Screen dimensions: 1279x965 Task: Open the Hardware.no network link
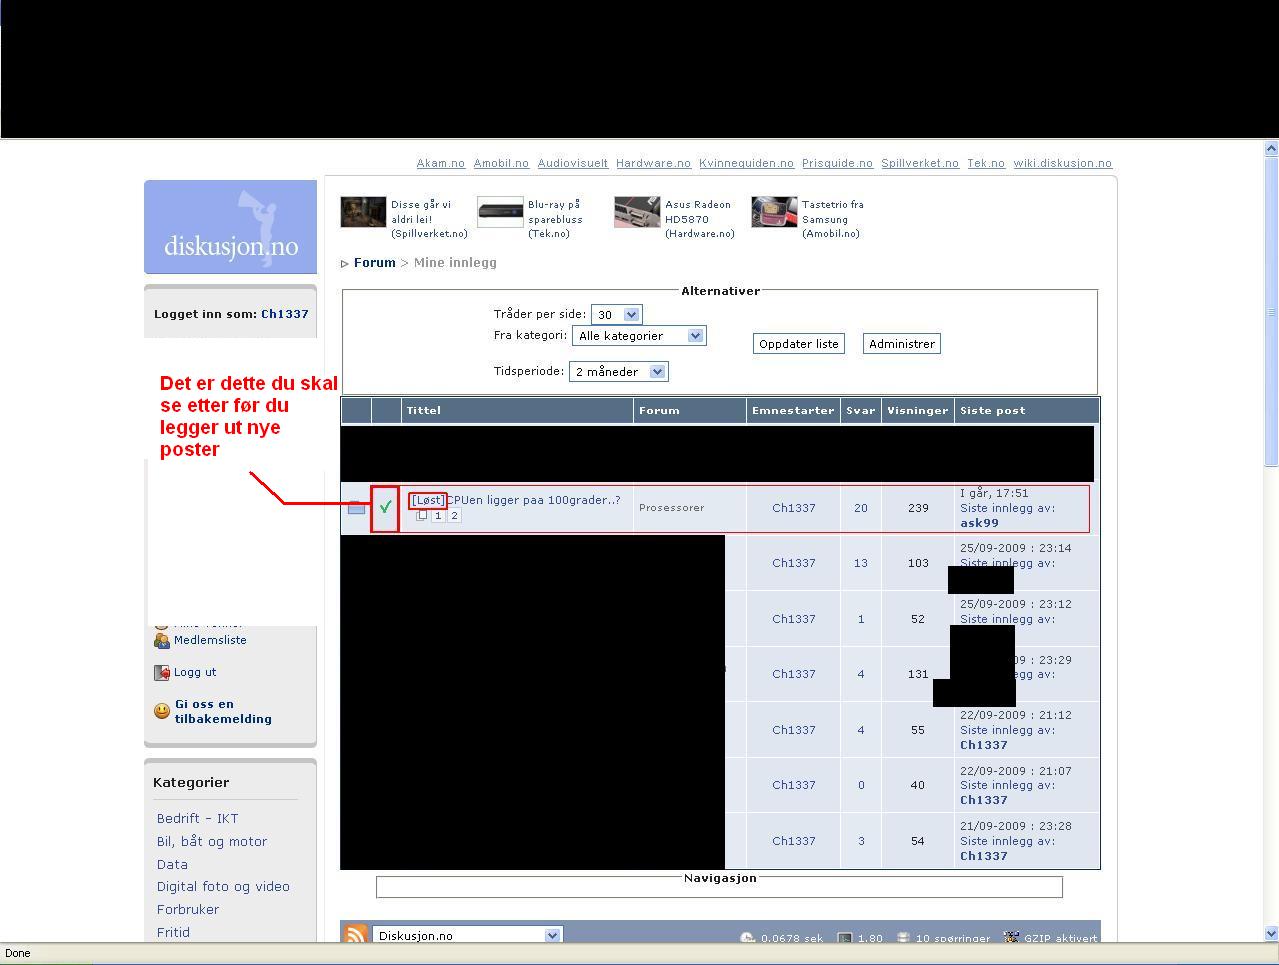pos(653,163)
